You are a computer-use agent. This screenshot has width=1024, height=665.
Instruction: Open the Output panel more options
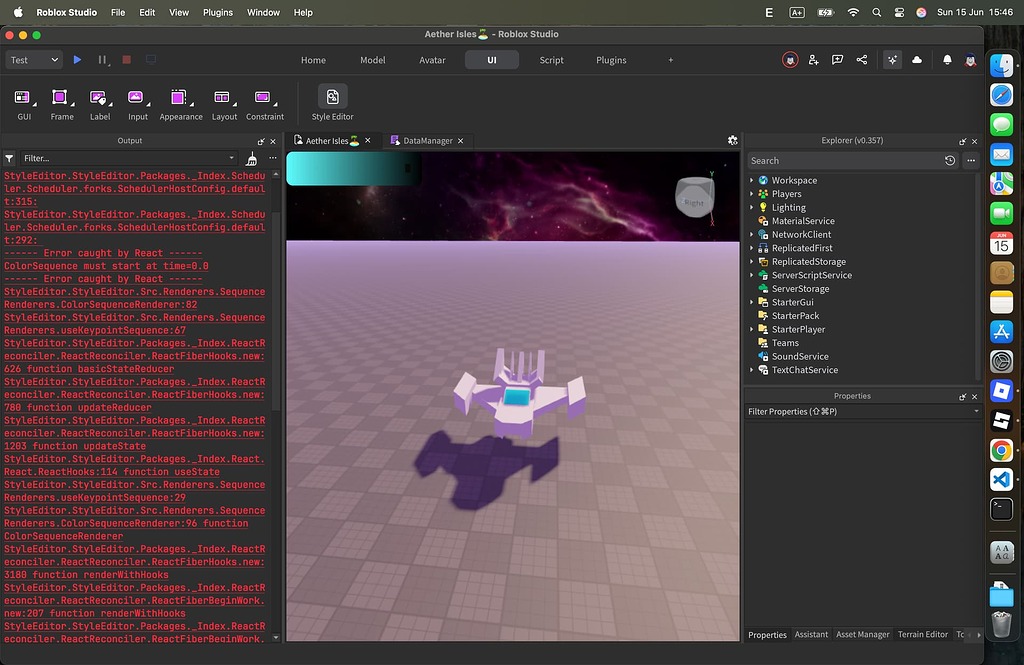pyautogui.click(x=273, y=158)
